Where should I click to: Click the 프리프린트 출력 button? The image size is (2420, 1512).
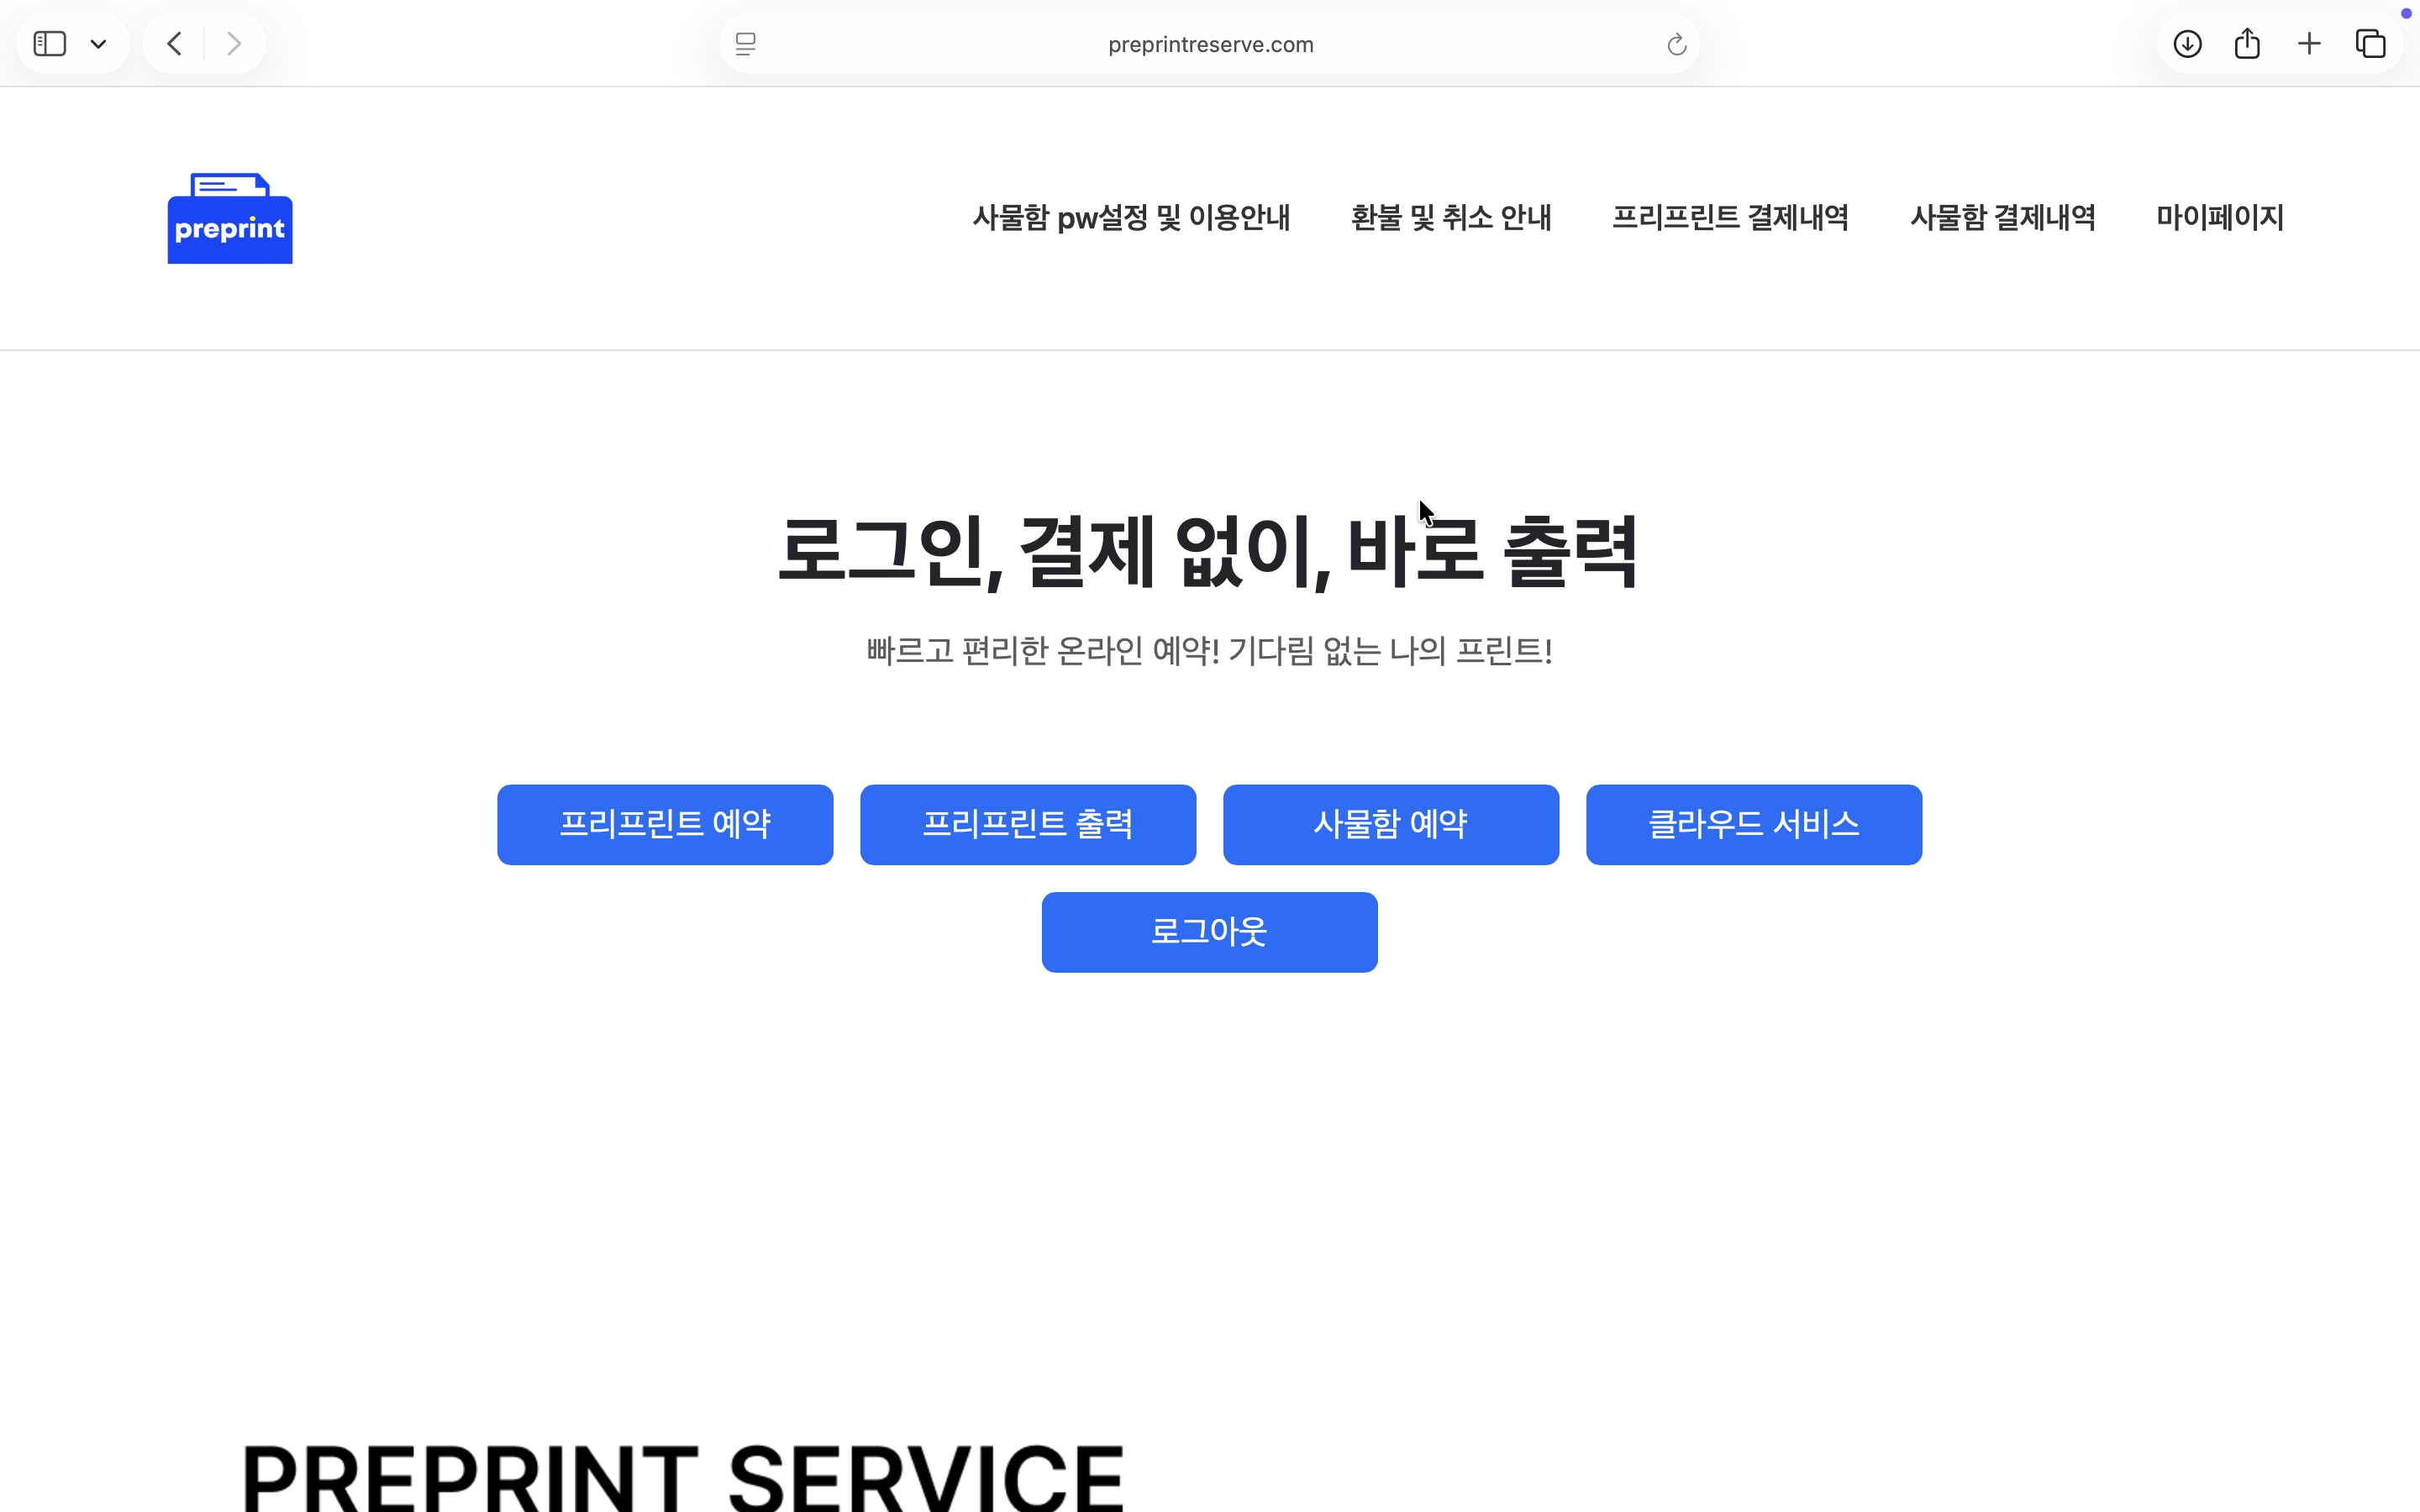1027,824
